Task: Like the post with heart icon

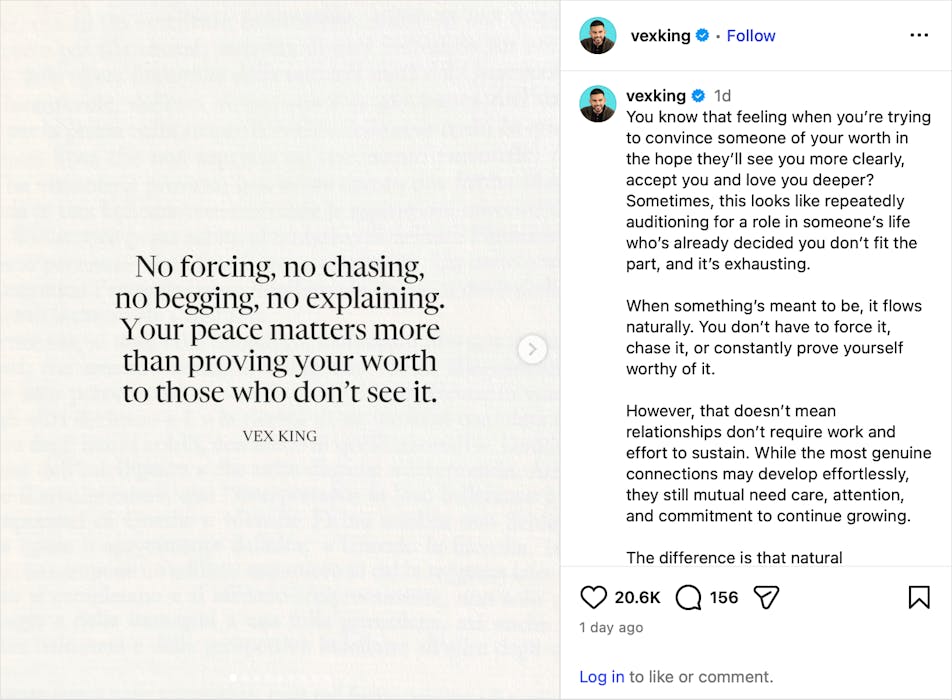Action: click(x=594, y=597)
